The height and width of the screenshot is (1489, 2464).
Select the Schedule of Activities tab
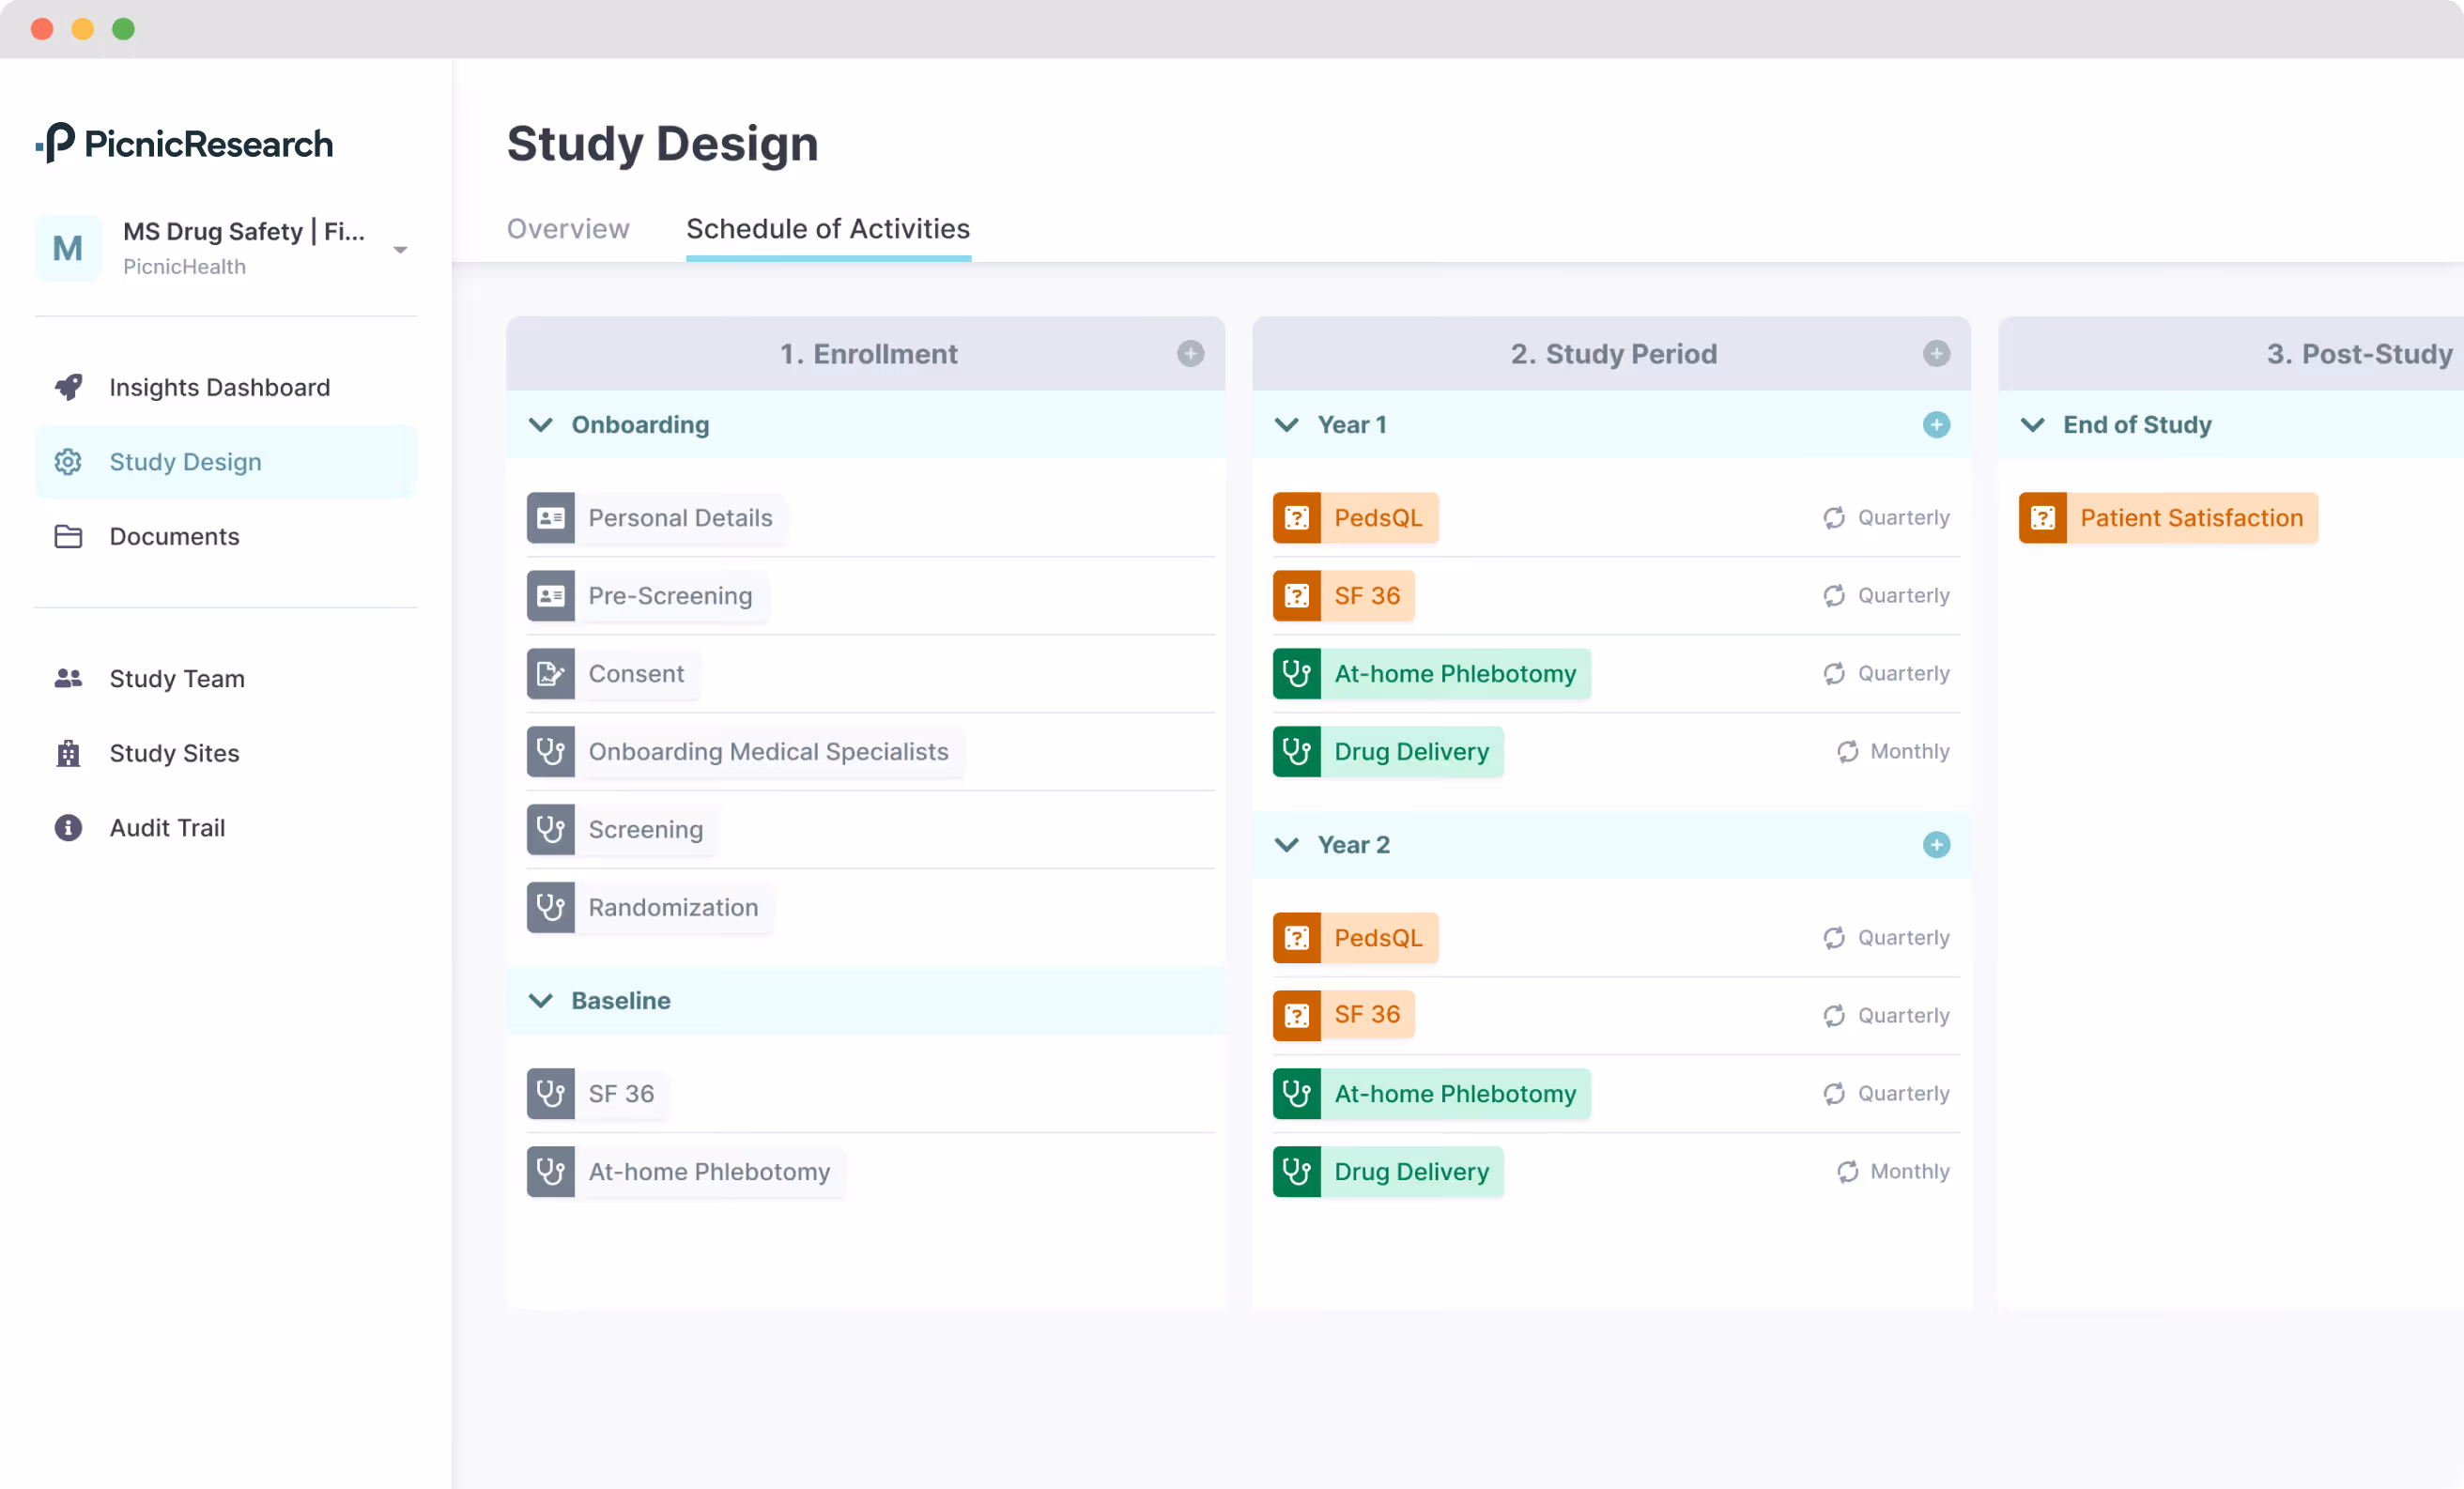pos(828,228)
